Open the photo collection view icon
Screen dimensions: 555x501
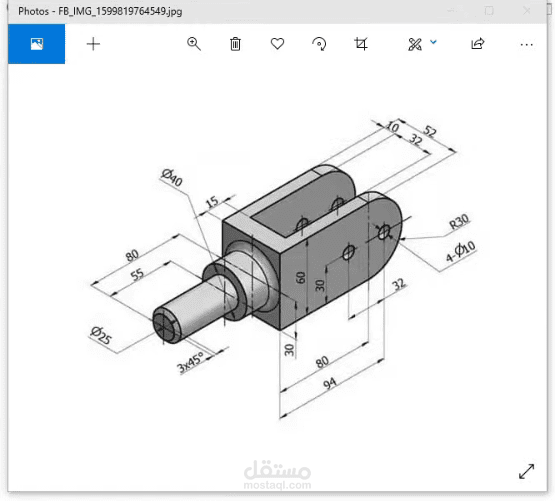[x=36, y=44]
